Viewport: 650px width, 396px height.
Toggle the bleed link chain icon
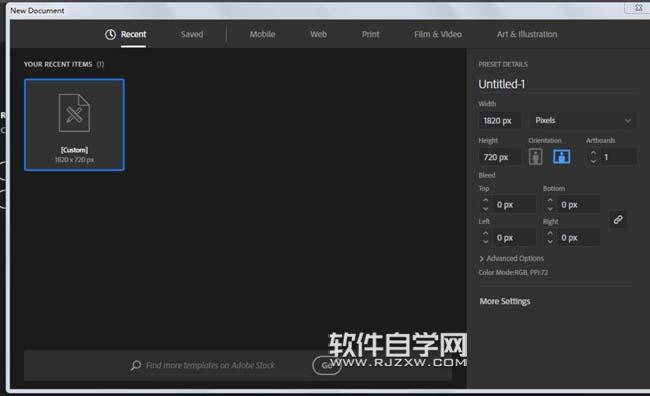[x=618, y=219]
